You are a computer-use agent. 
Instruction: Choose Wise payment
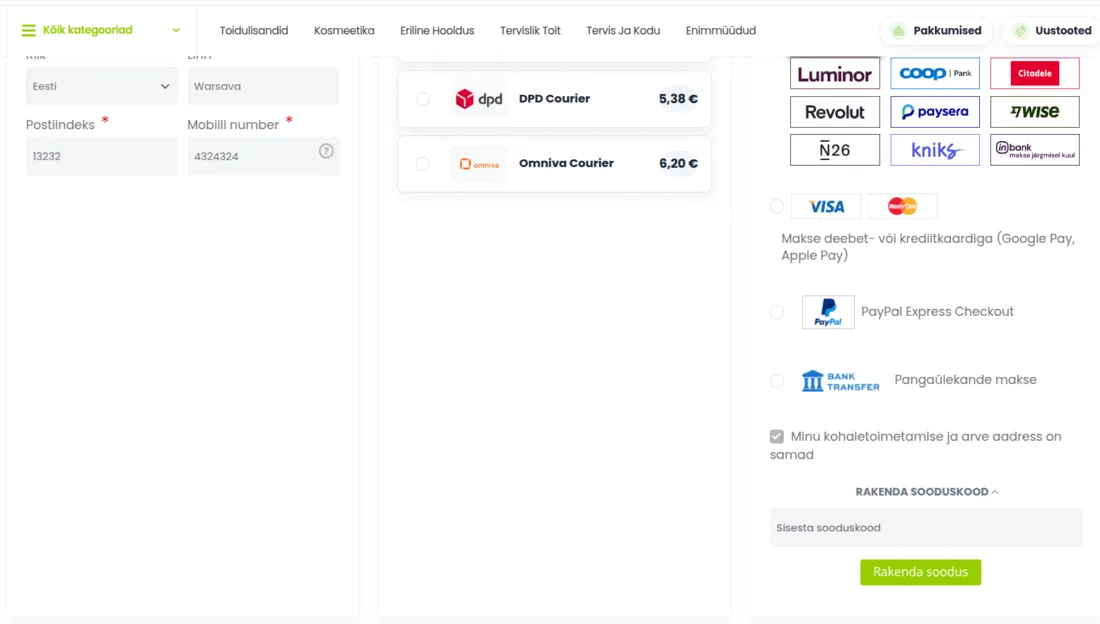(1035, 112)
